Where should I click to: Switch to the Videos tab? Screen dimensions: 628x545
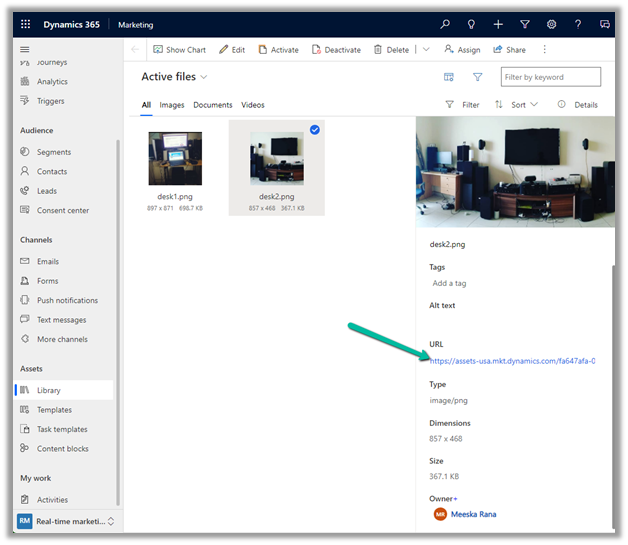point(253,105)
